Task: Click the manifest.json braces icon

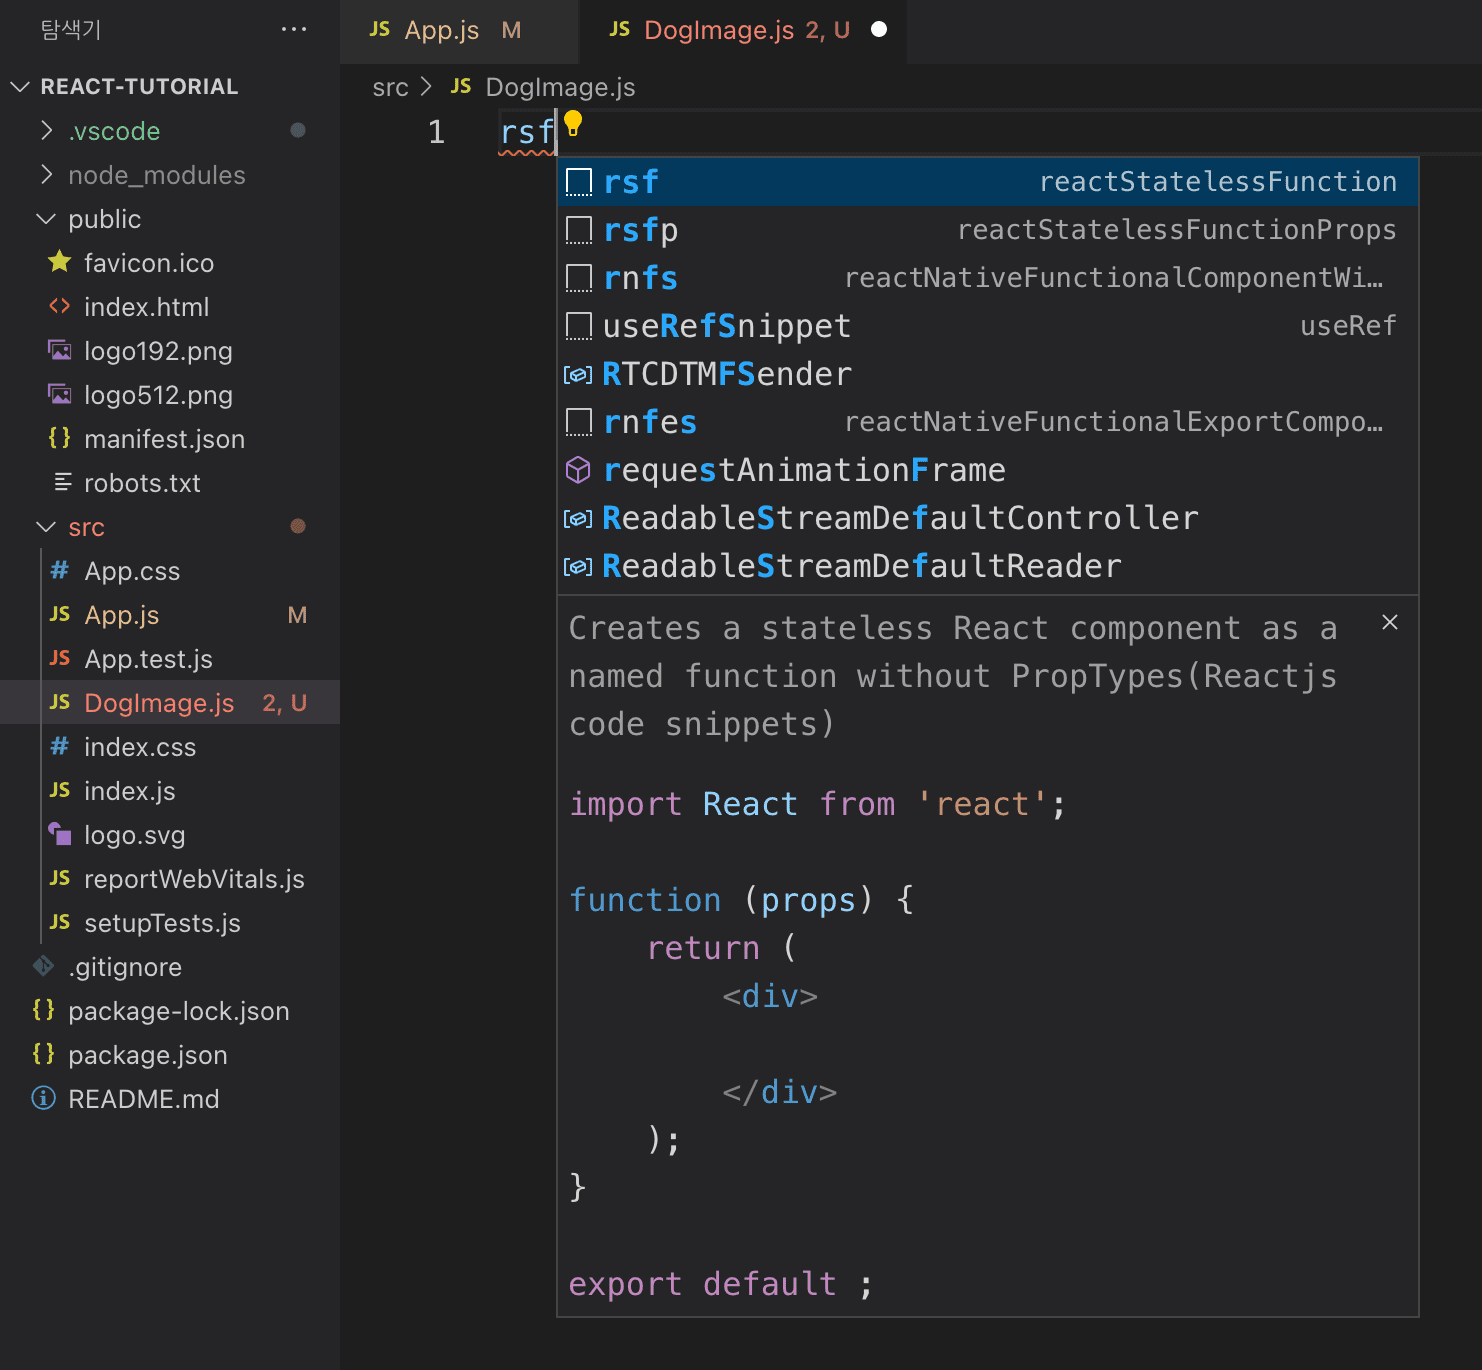Action: [x=60, y=438]
